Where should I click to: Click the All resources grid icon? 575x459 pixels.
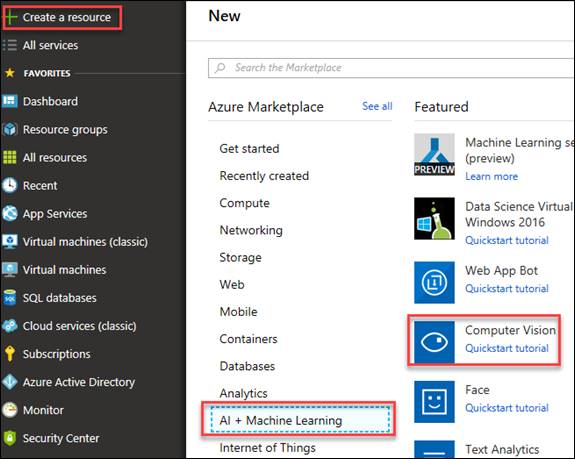(x=10, y=157)
